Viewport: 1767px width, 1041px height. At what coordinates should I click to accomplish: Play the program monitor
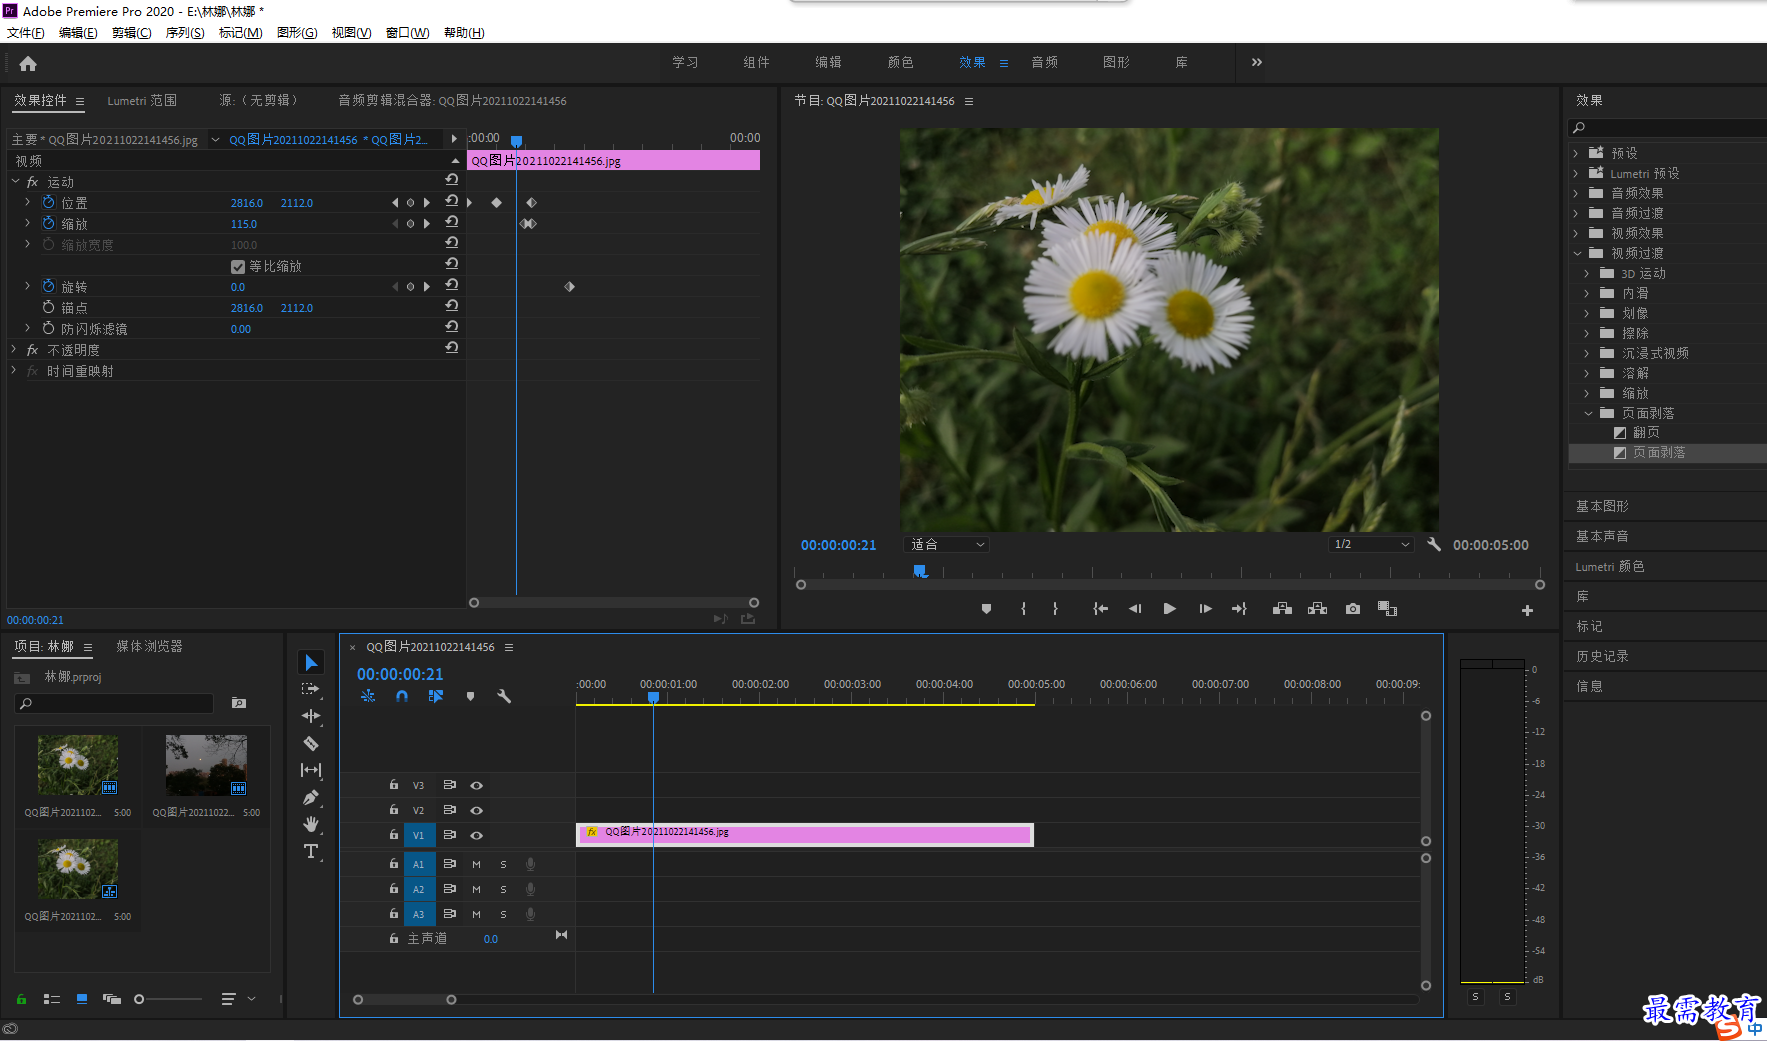tap(1169, 609)
